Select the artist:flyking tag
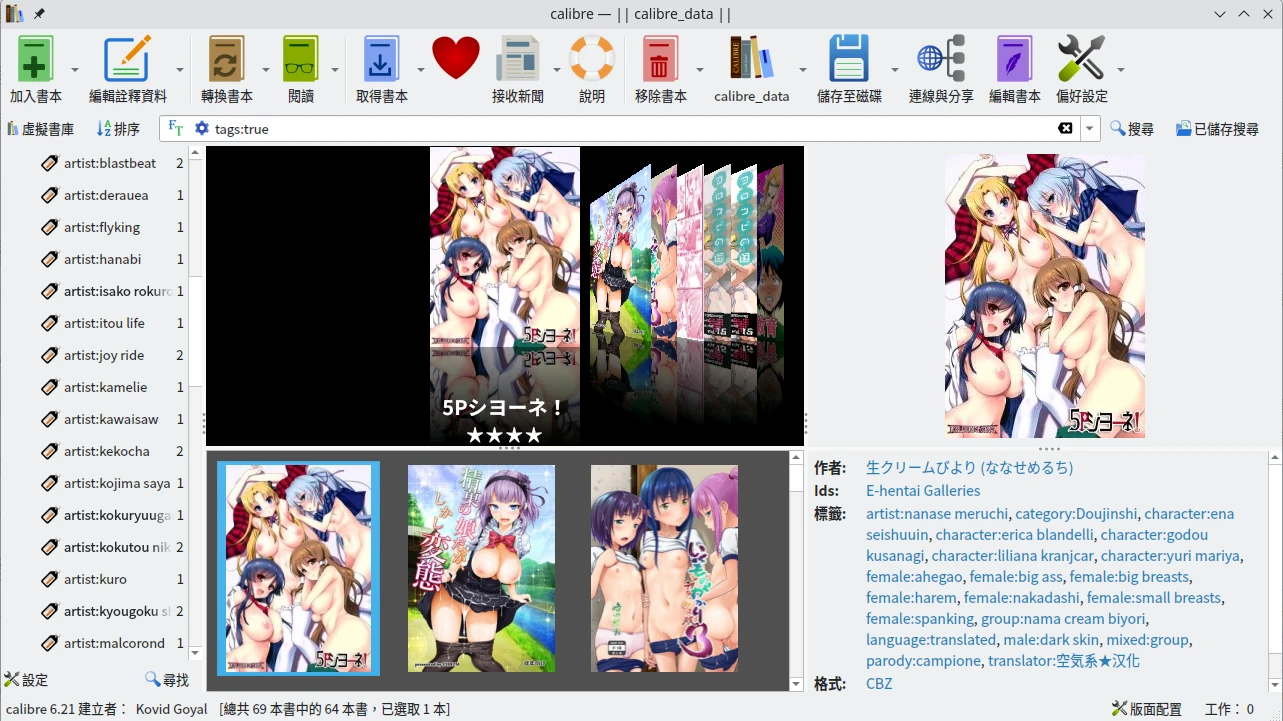This screenshot has width=1283, height=721. (x=102, y=227)
